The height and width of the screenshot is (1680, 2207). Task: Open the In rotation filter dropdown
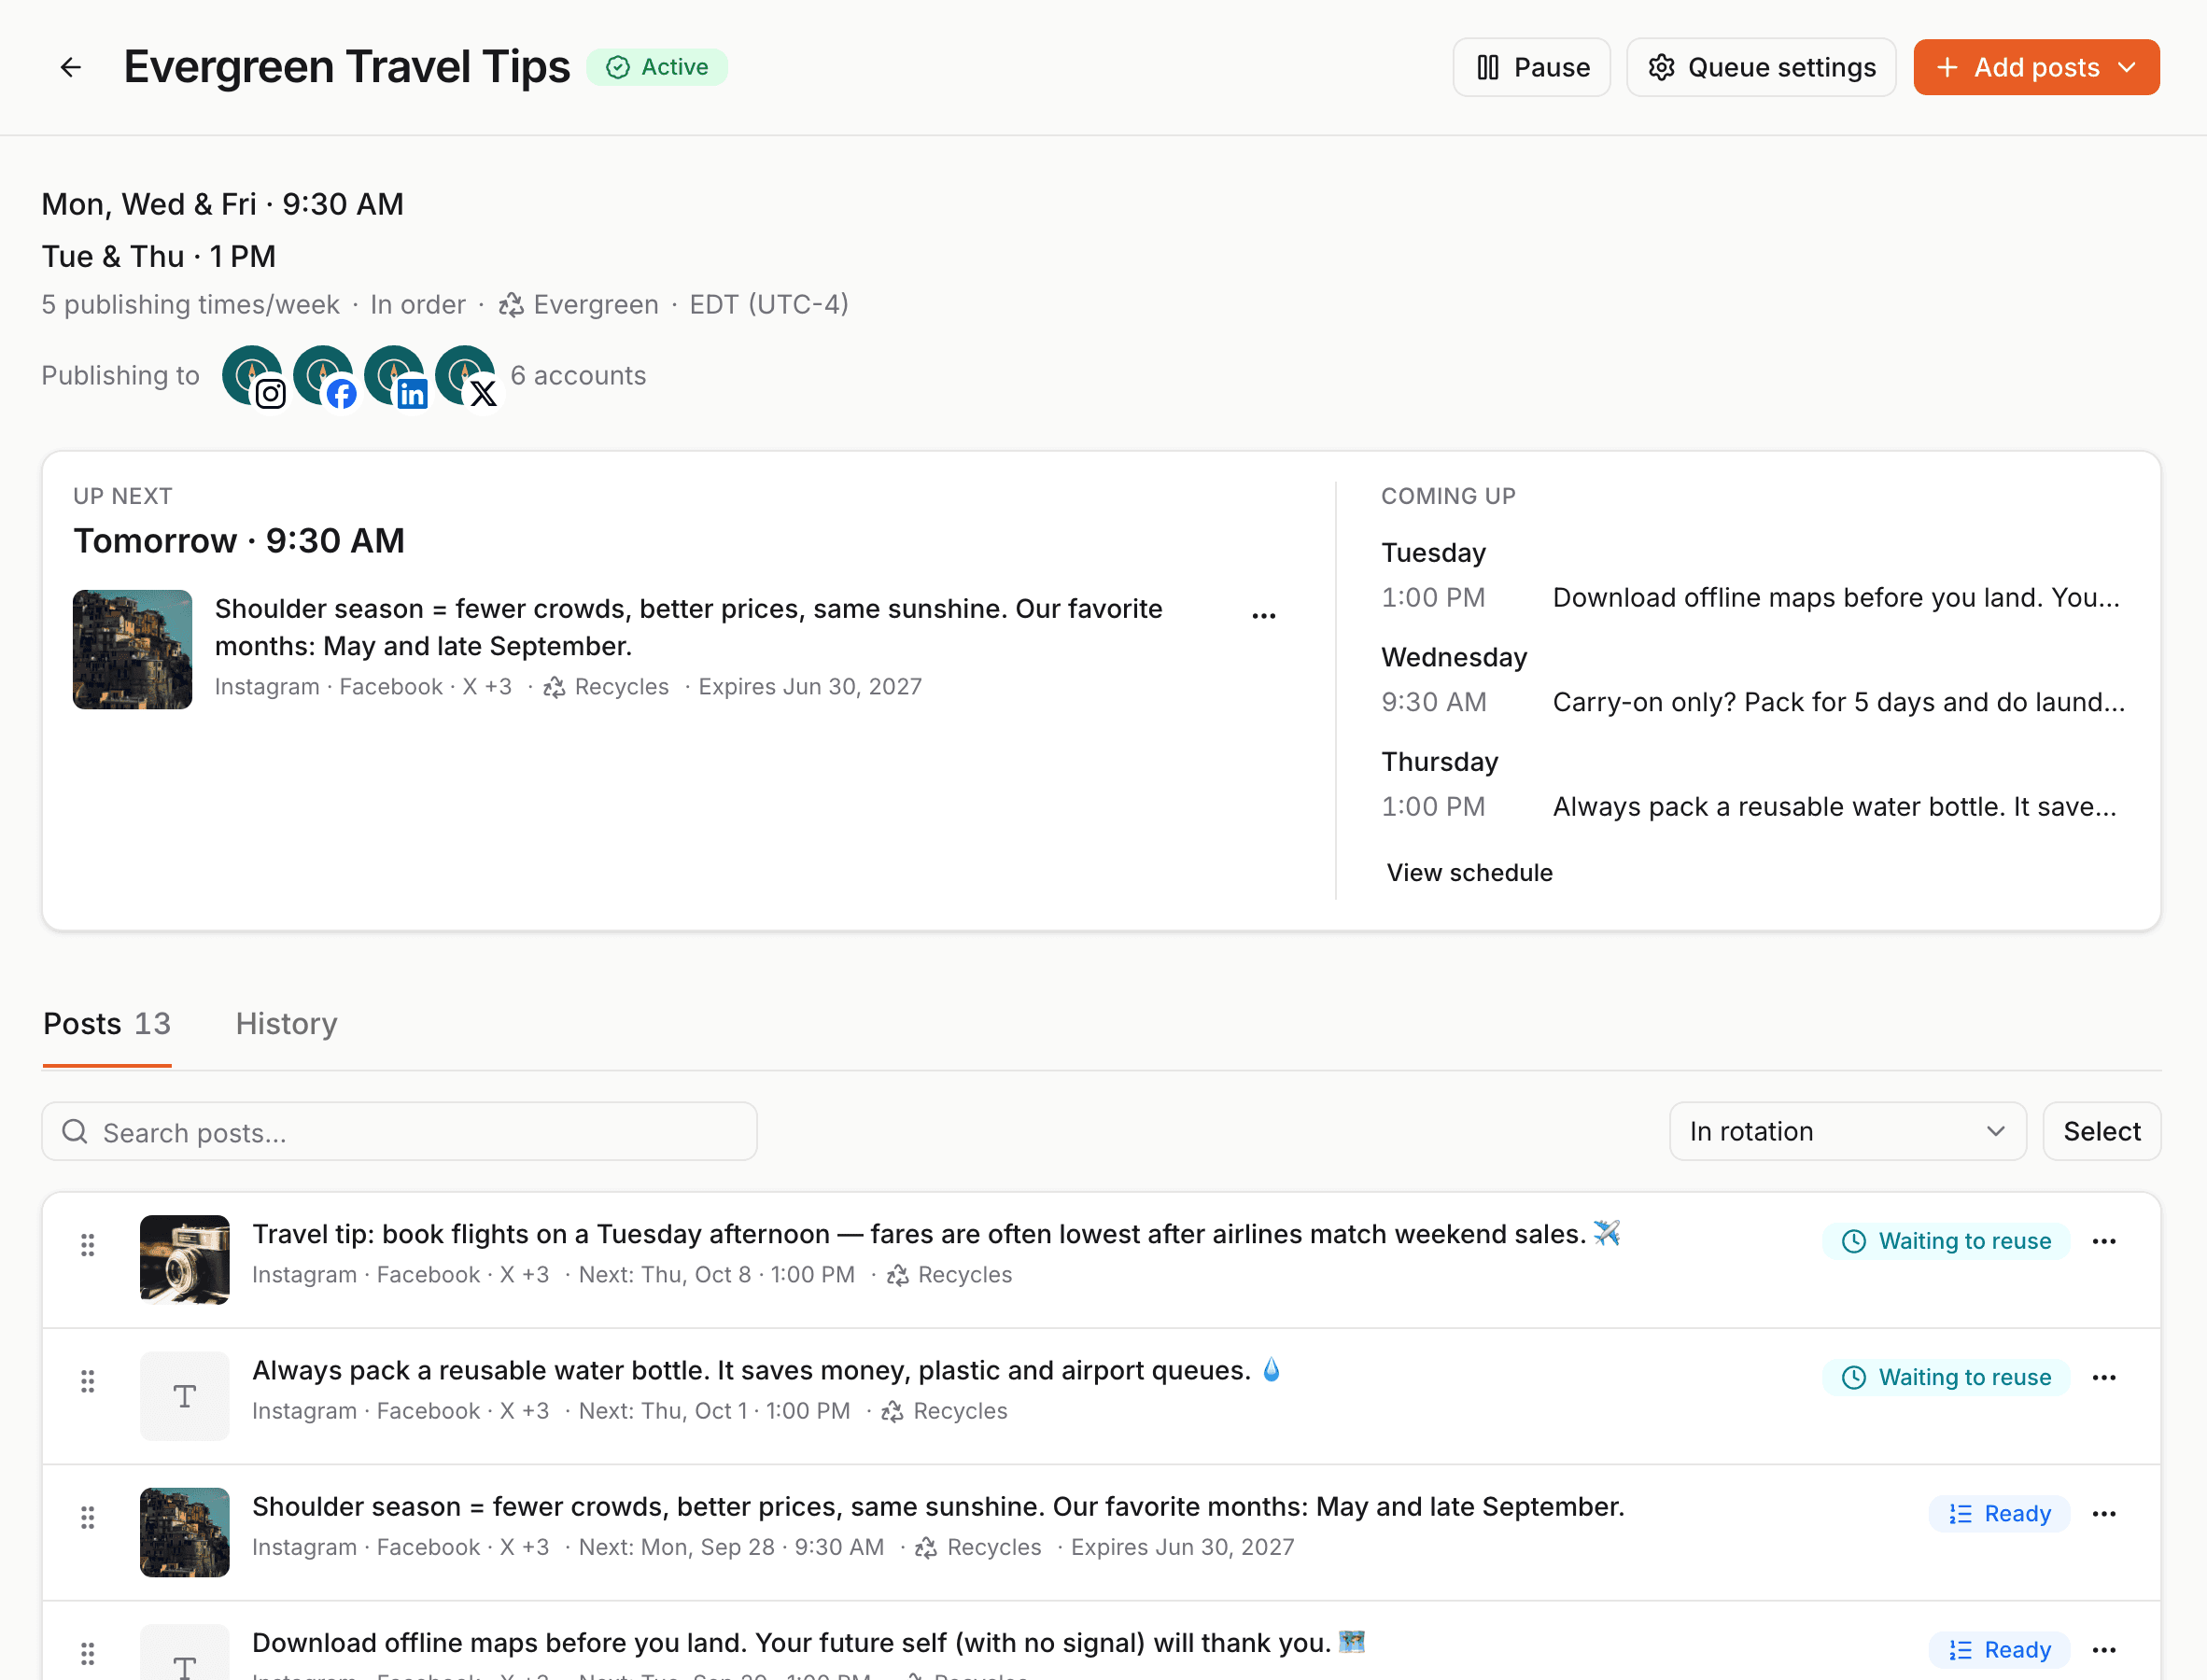[x=1847, y=1131]
